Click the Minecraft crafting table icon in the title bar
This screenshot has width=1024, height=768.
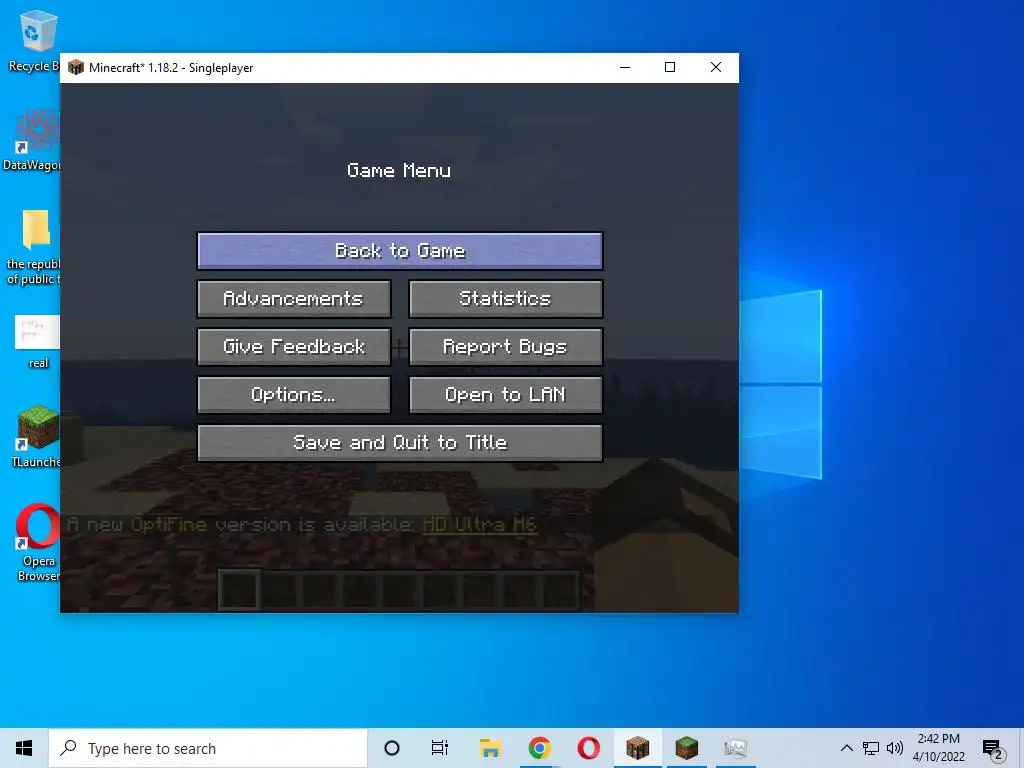pos(76,67)
